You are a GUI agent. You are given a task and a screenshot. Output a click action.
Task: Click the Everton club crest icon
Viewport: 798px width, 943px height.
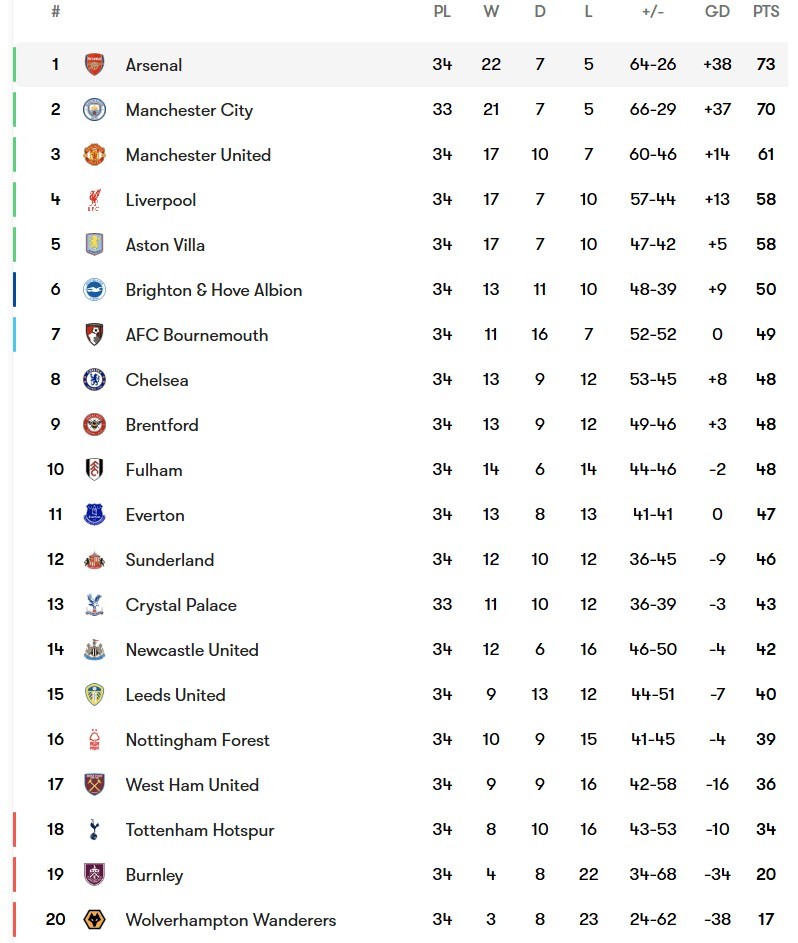(94, 515)
